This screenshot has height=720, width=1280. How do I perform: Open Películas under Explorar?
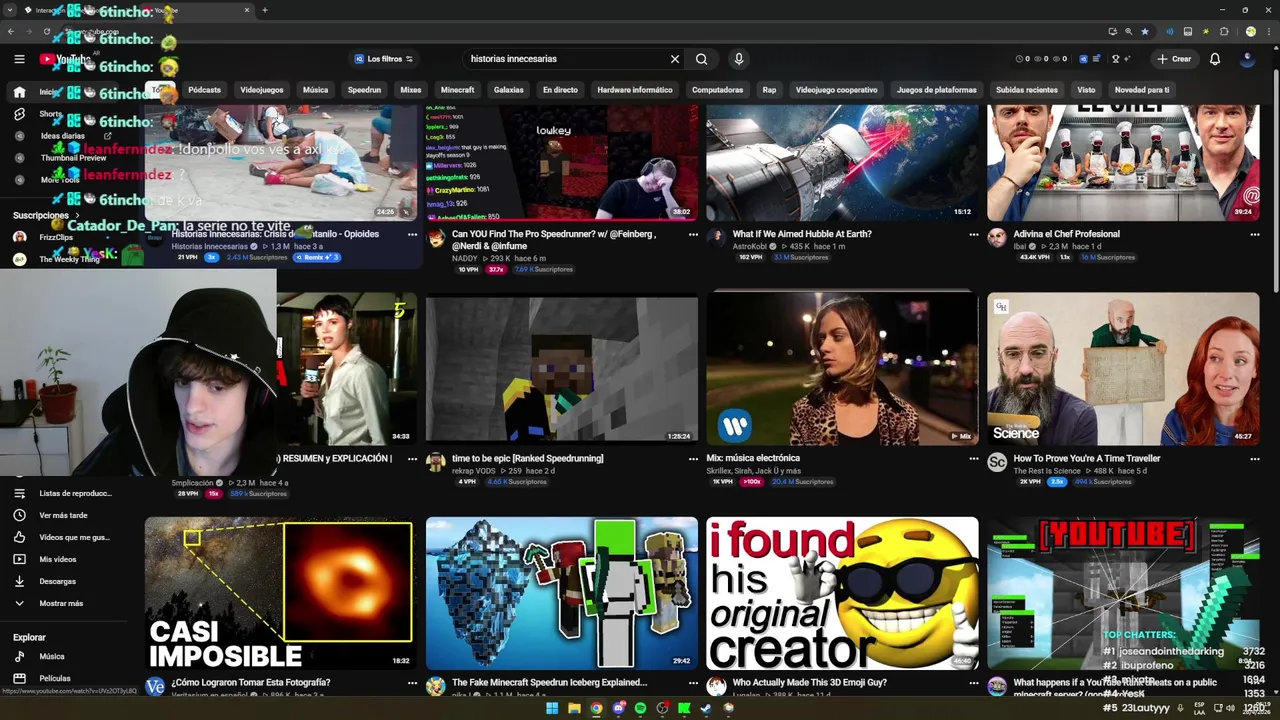coord(55,678)
